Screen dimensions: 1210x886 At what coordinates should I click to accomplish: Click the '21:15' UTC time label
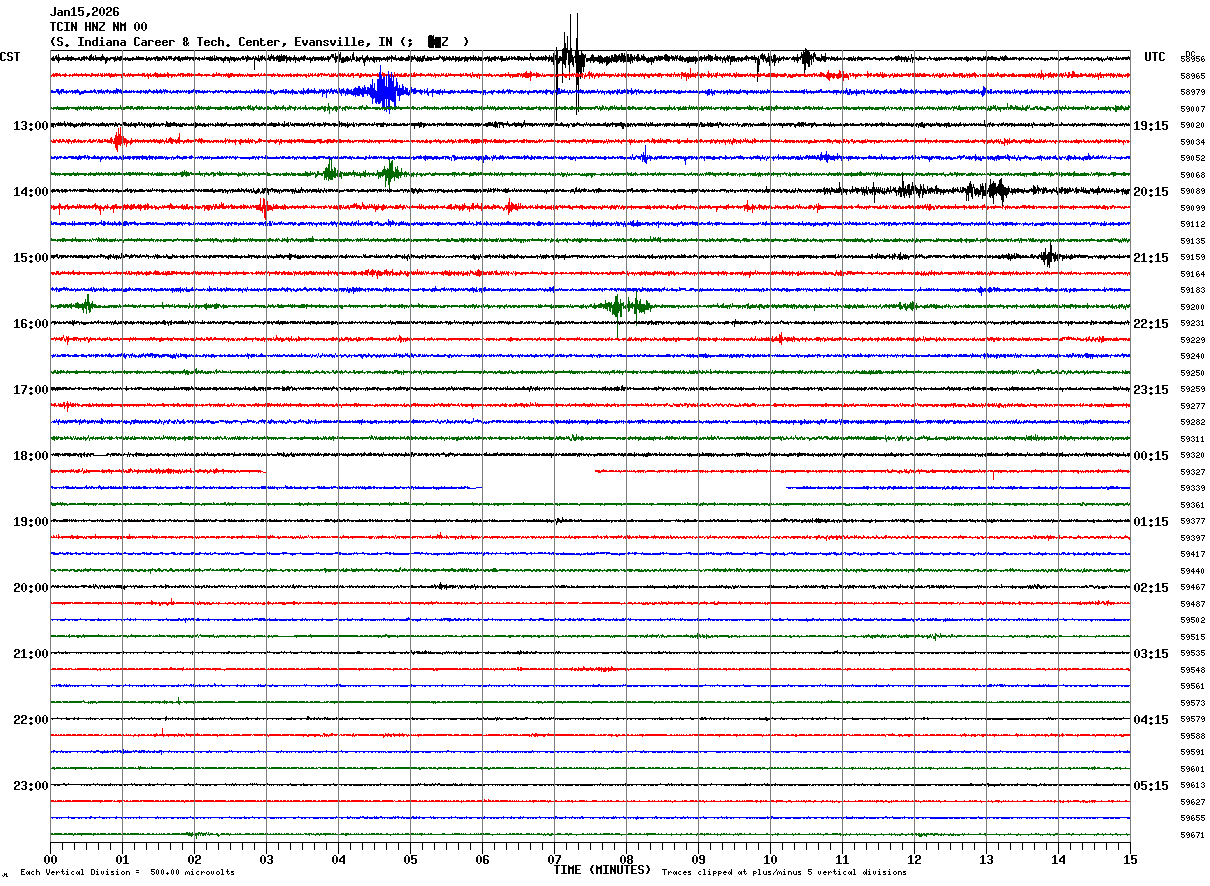coord(1151,258)
